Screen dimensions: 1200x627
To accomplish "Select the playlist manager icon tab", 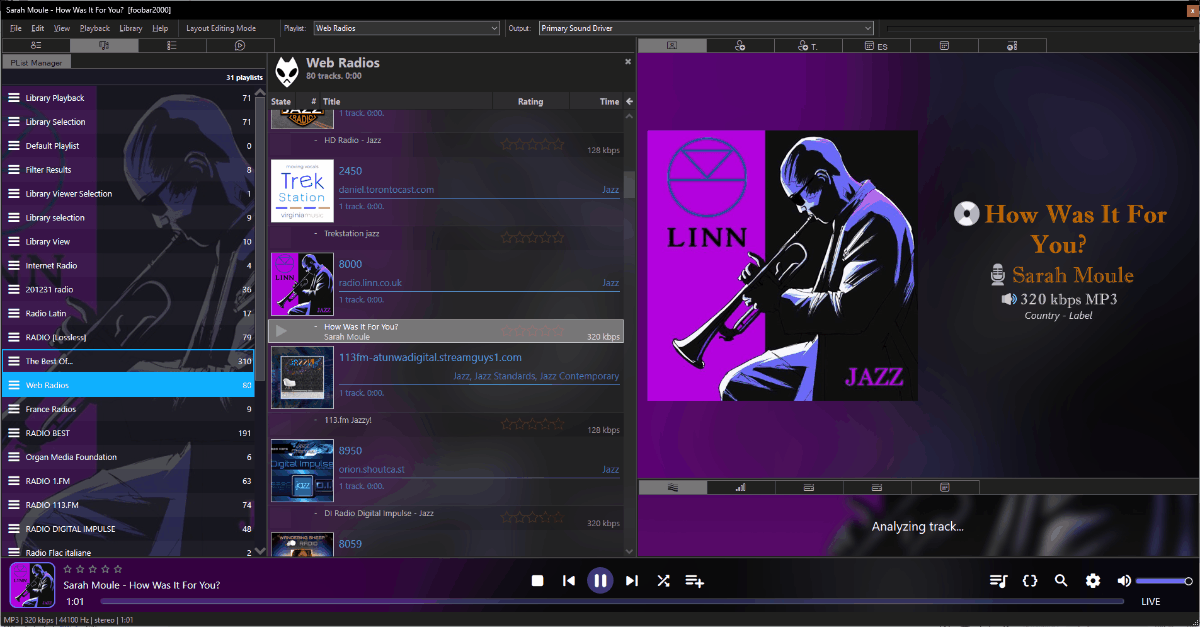I will click(x=104, y=45).
